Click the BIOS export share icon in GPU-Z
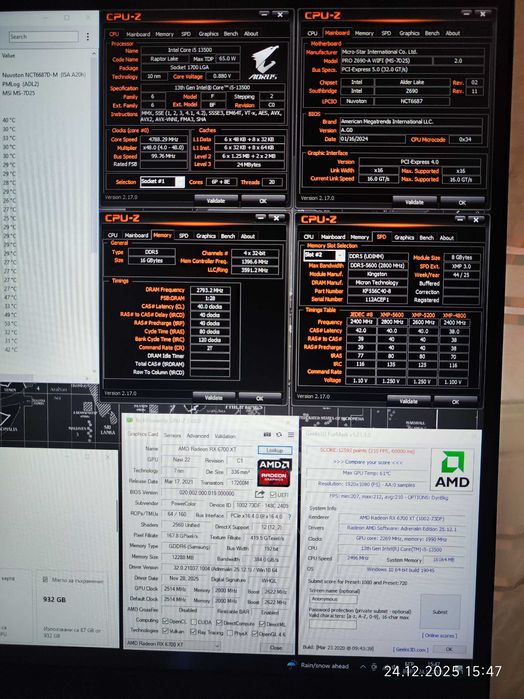Image resolution: width=524 pixels, height=699 pixels. tap(260, 494)
